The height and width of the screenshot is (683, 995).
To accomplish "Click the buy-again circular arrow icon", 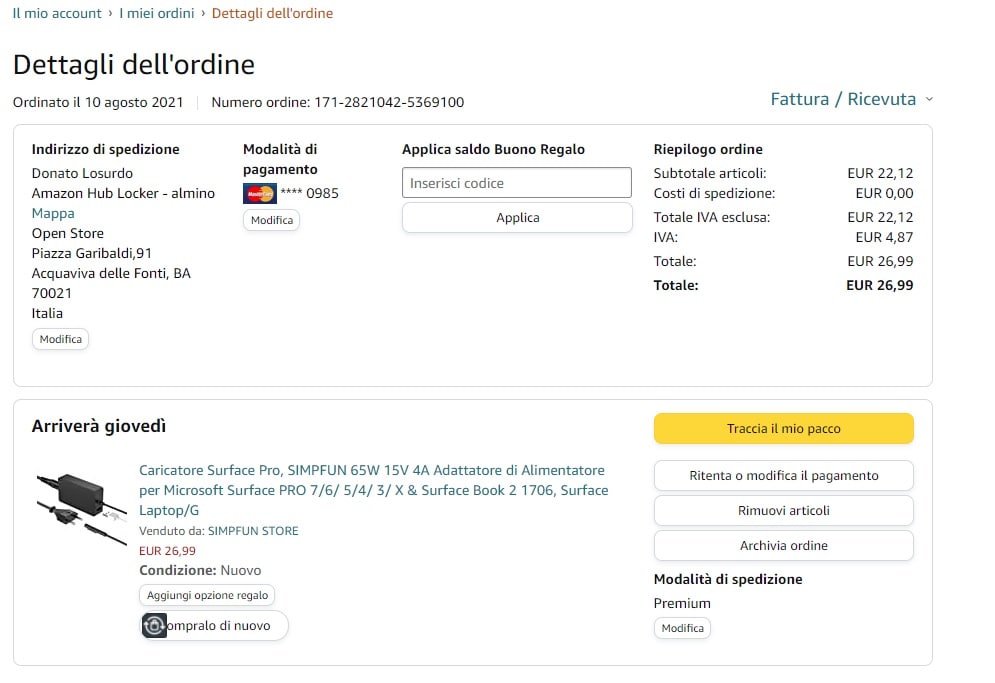I will (154, 626).
